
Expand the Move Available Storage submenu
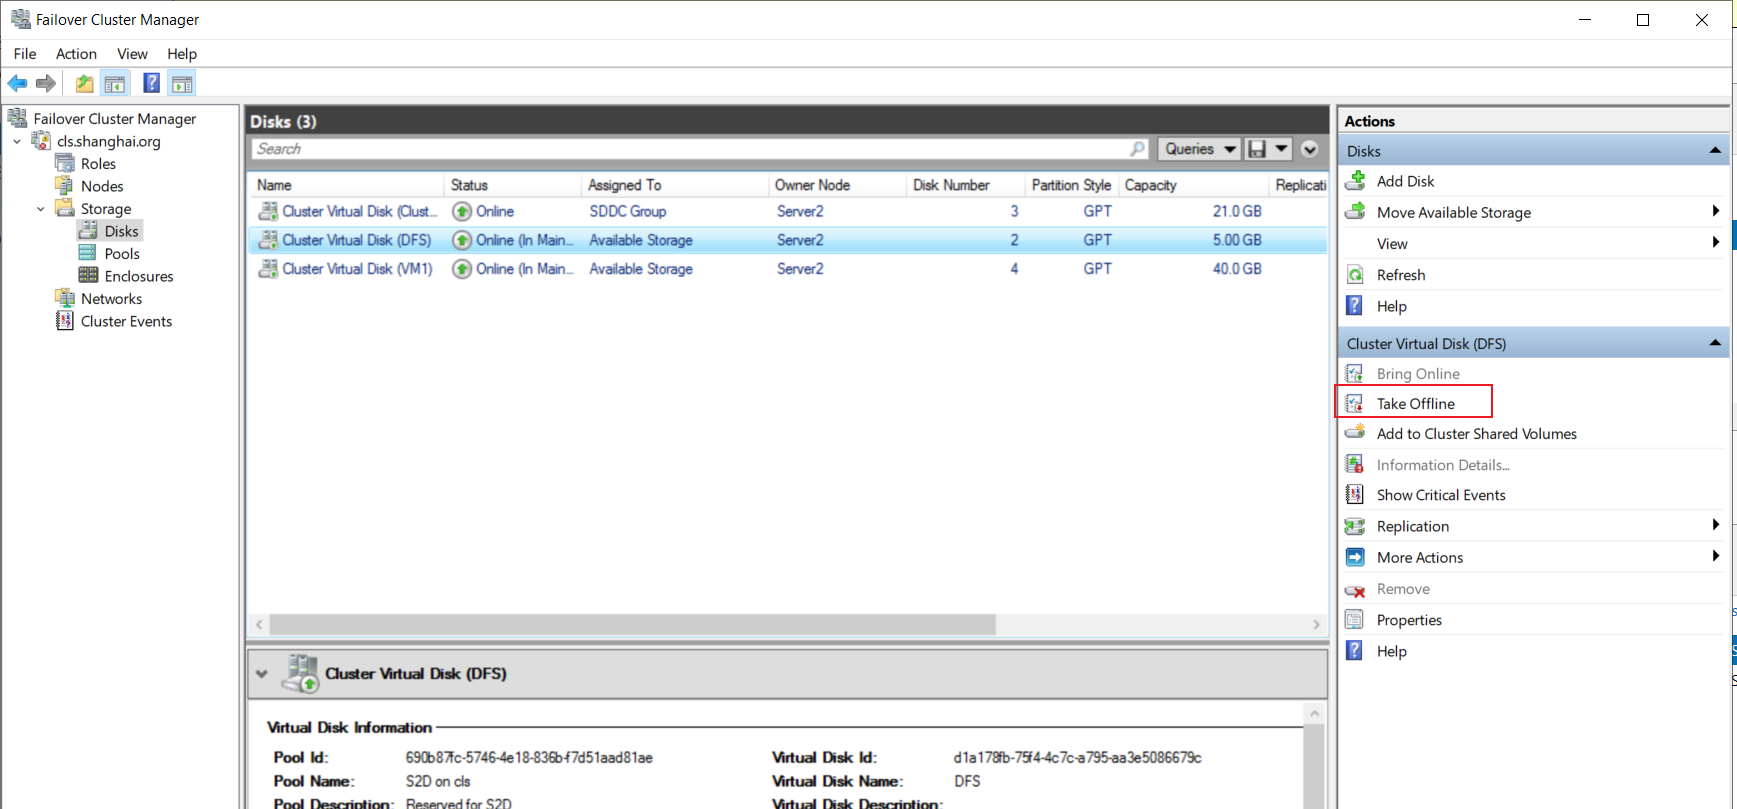point(1716,211)
